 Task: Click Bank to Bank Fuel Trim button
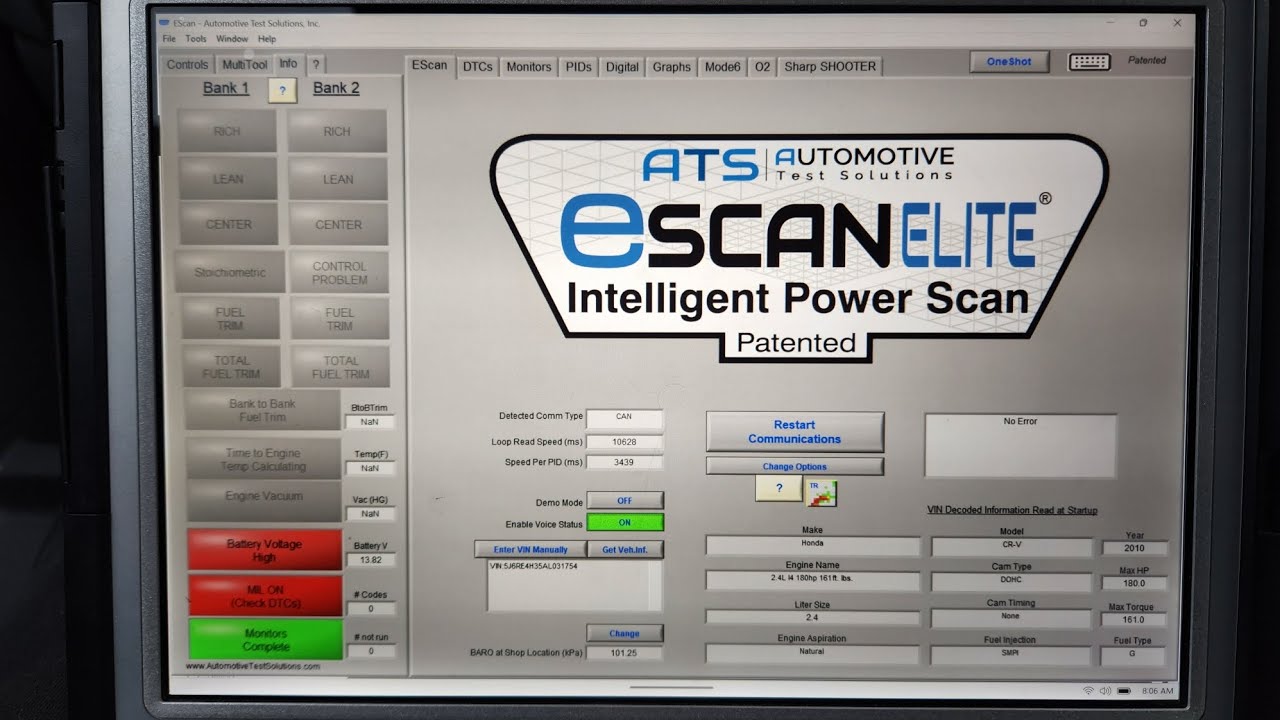[x=263, y=410]
